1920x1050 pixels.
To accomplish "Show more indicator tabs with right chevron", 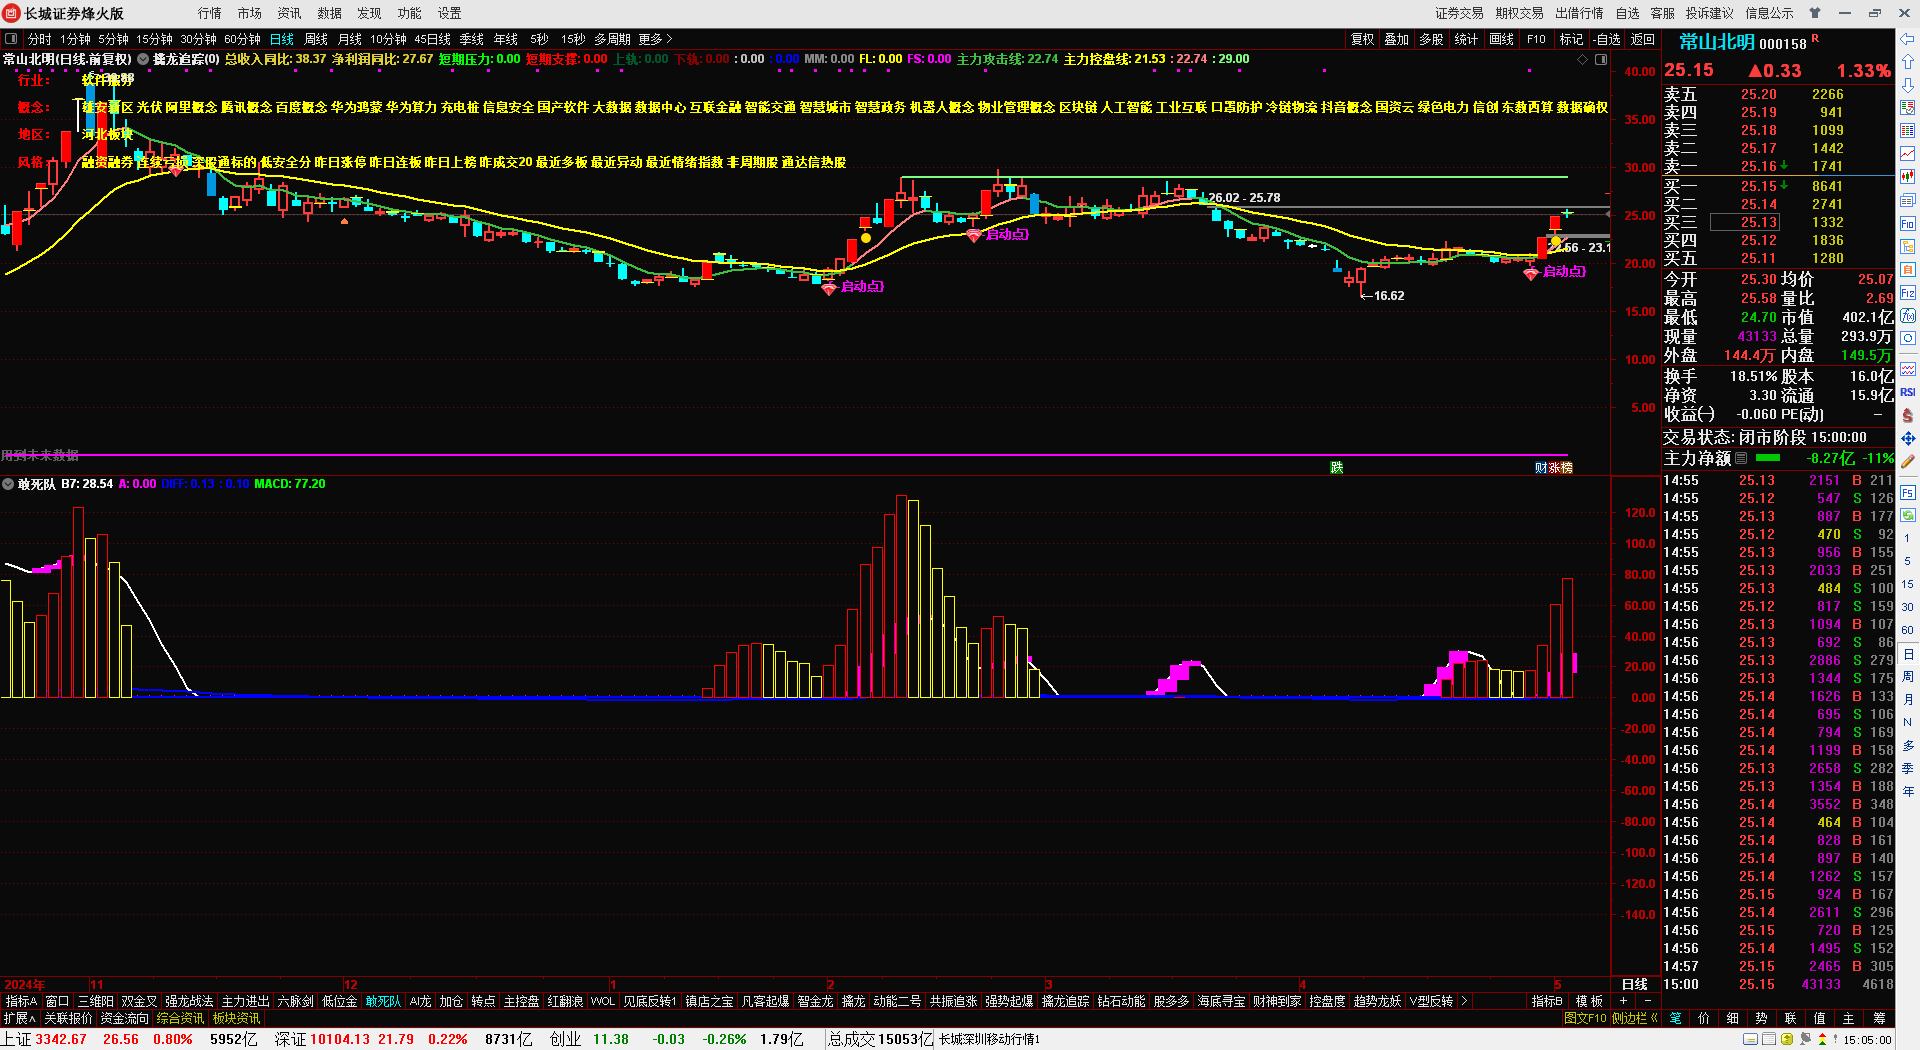I will point(1464,1001).
